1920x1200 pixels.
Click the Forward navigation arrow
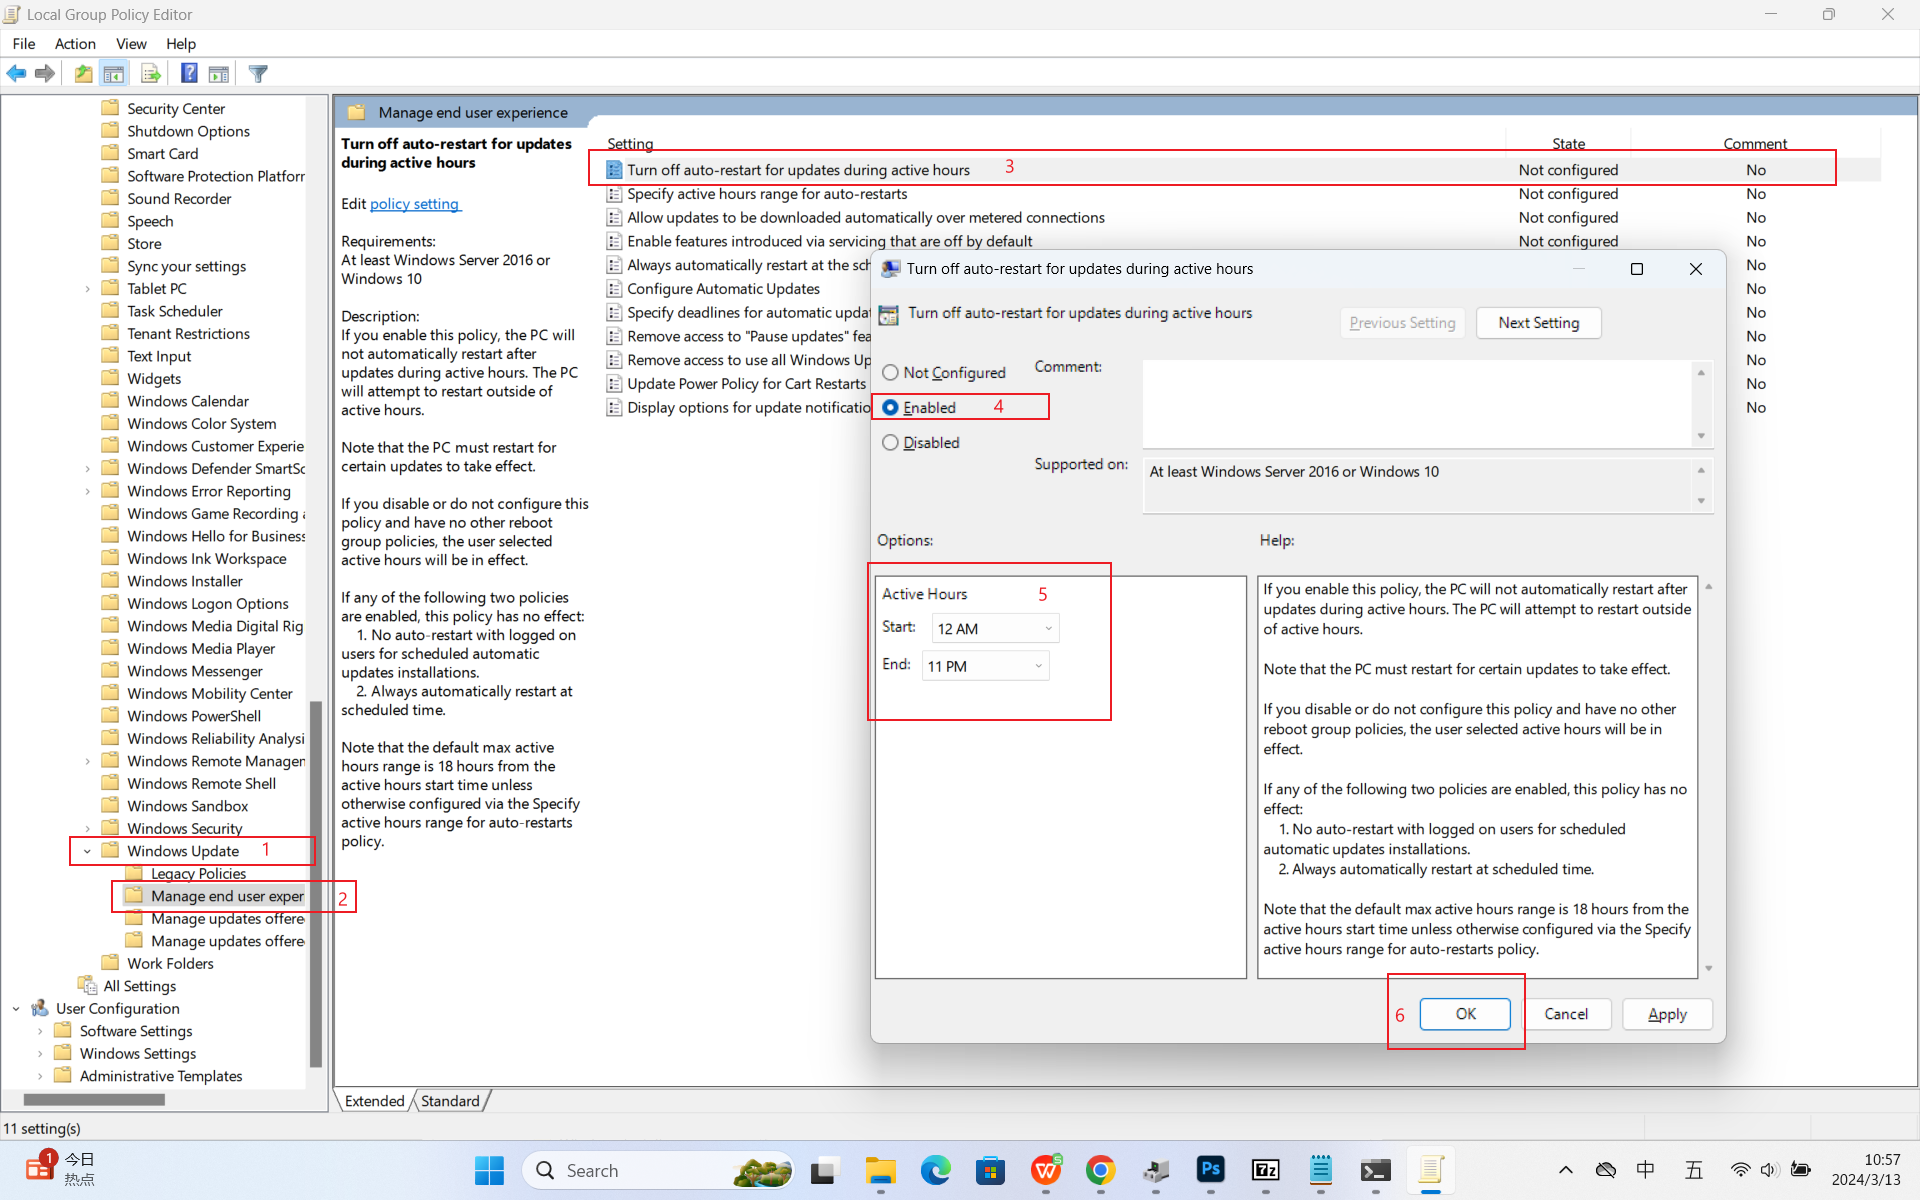tap(44, 73)
